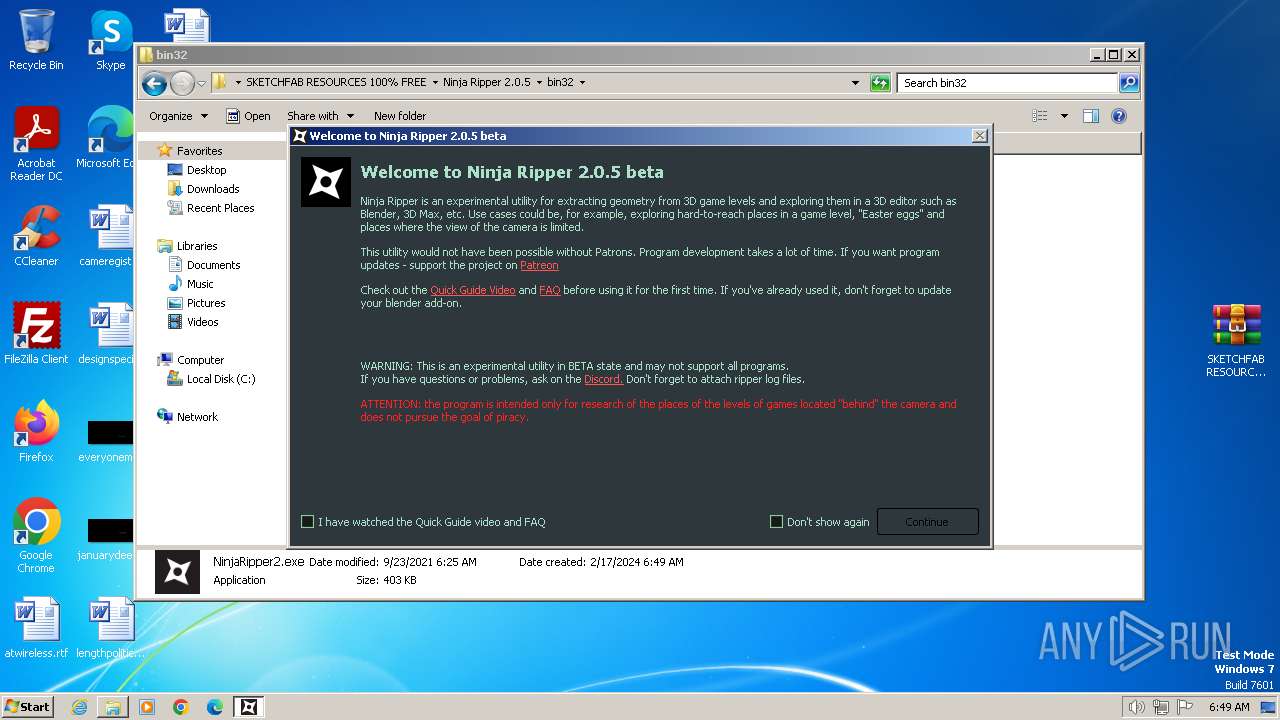Close the Ninja Ripper welcome dialog
Viewport: 1280px width, 720px height.
click(979, 136)
